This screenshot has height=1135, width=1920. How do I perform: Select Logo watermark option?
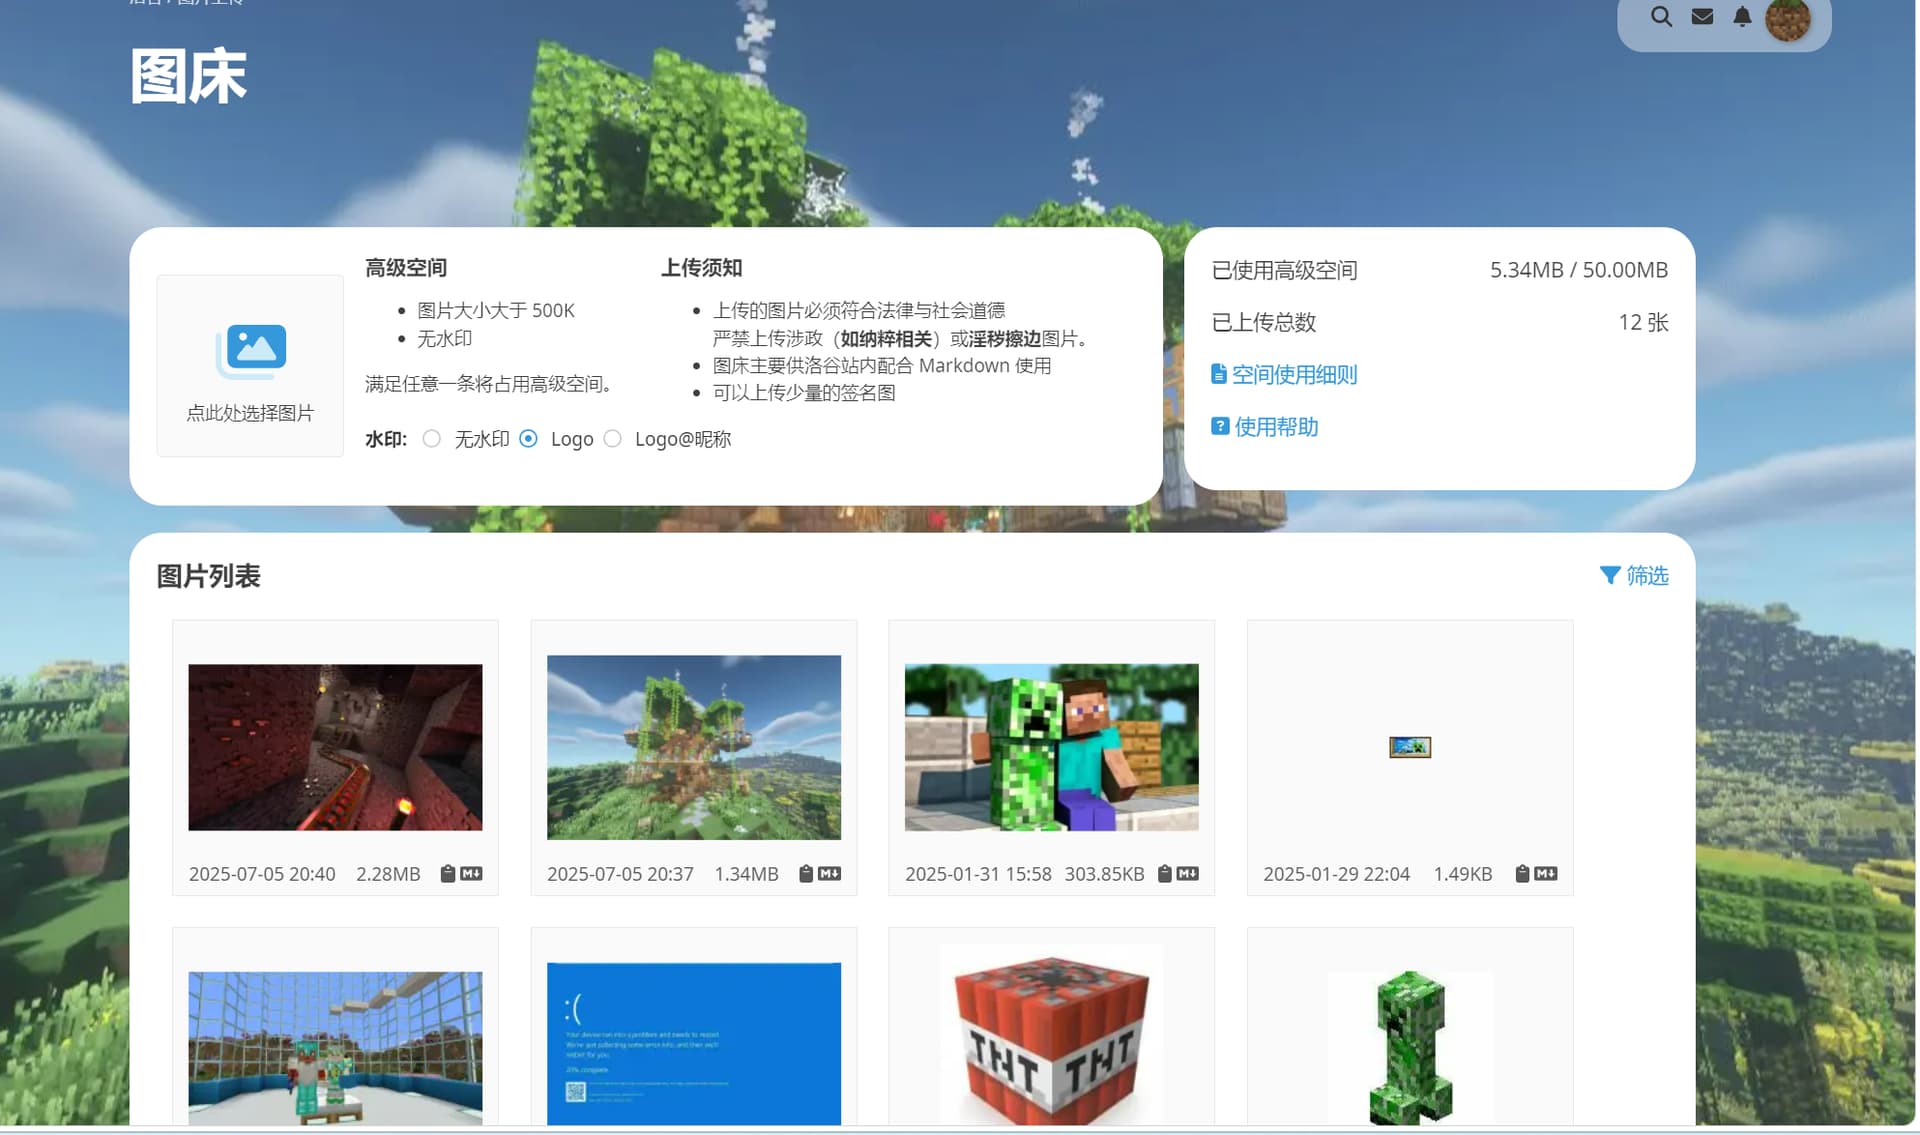(x=529, y=439)
